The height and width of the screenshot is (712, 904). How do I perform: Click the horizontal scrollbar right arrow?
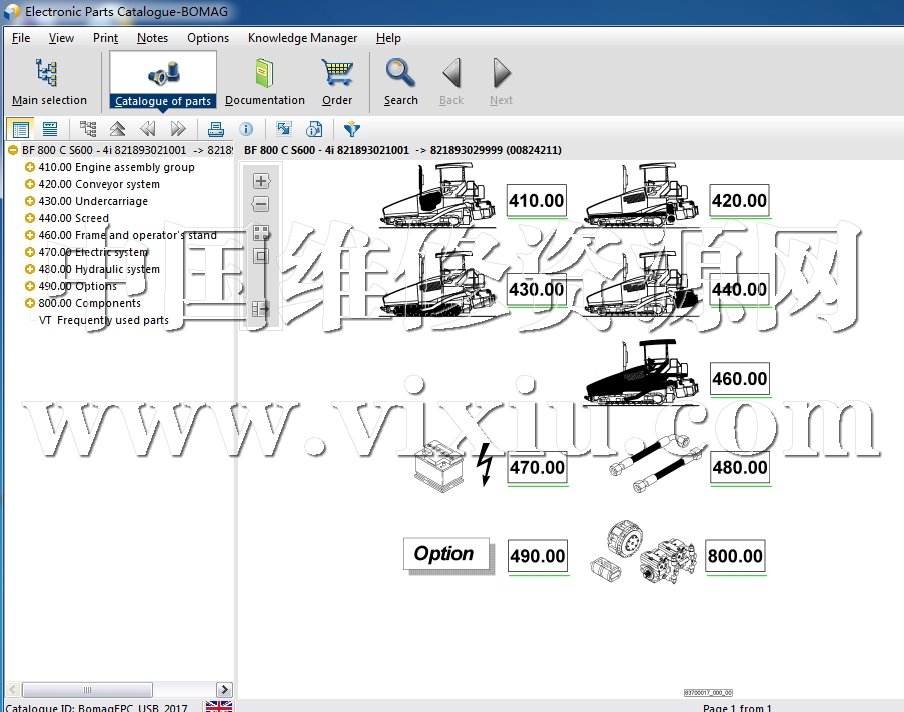click(224, 690)
